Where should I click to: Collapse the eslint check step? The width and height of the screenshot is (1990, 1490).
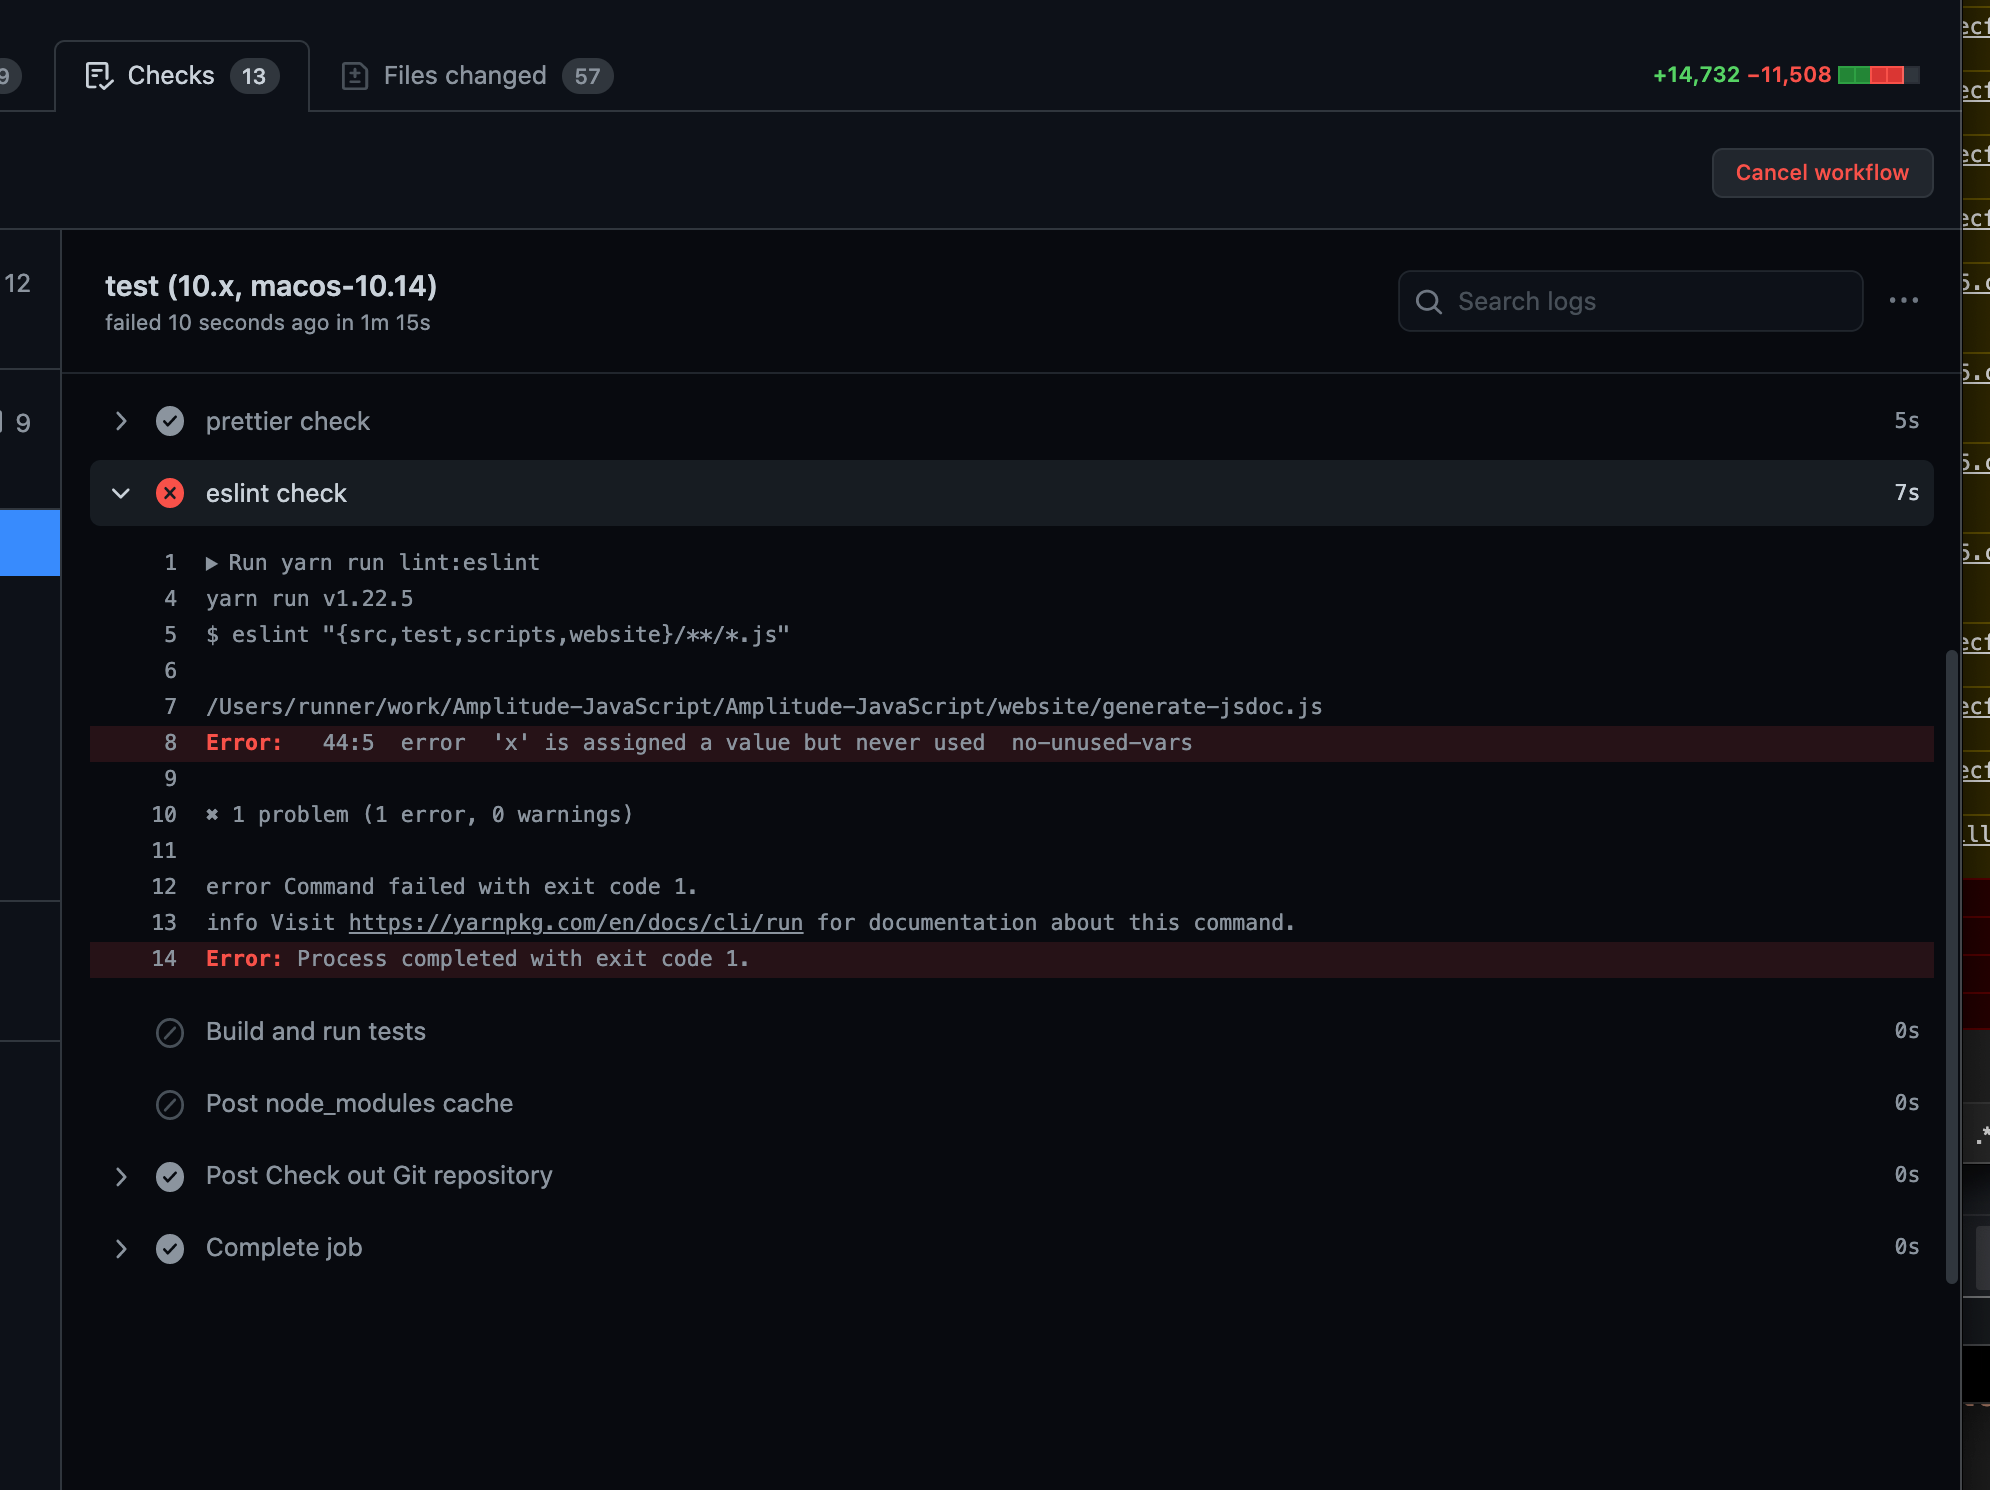point(121,493)
